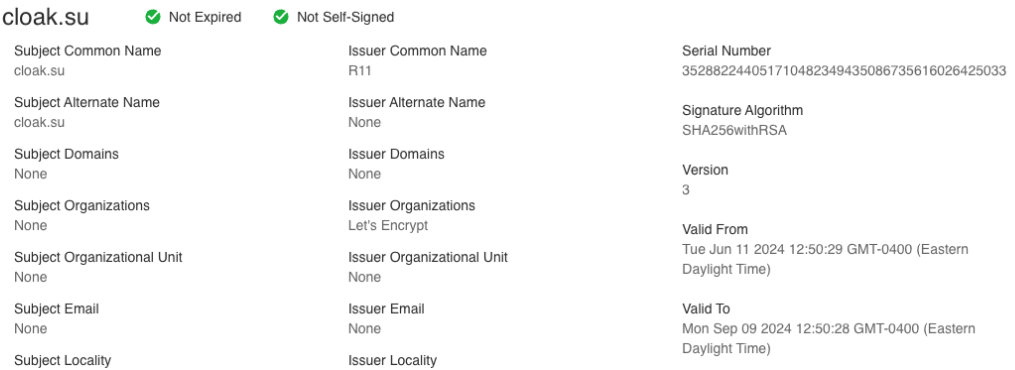This screenshot has width=1015, height=370.
Task: Click the Subject Email label
Action: [x=56, y=309]
